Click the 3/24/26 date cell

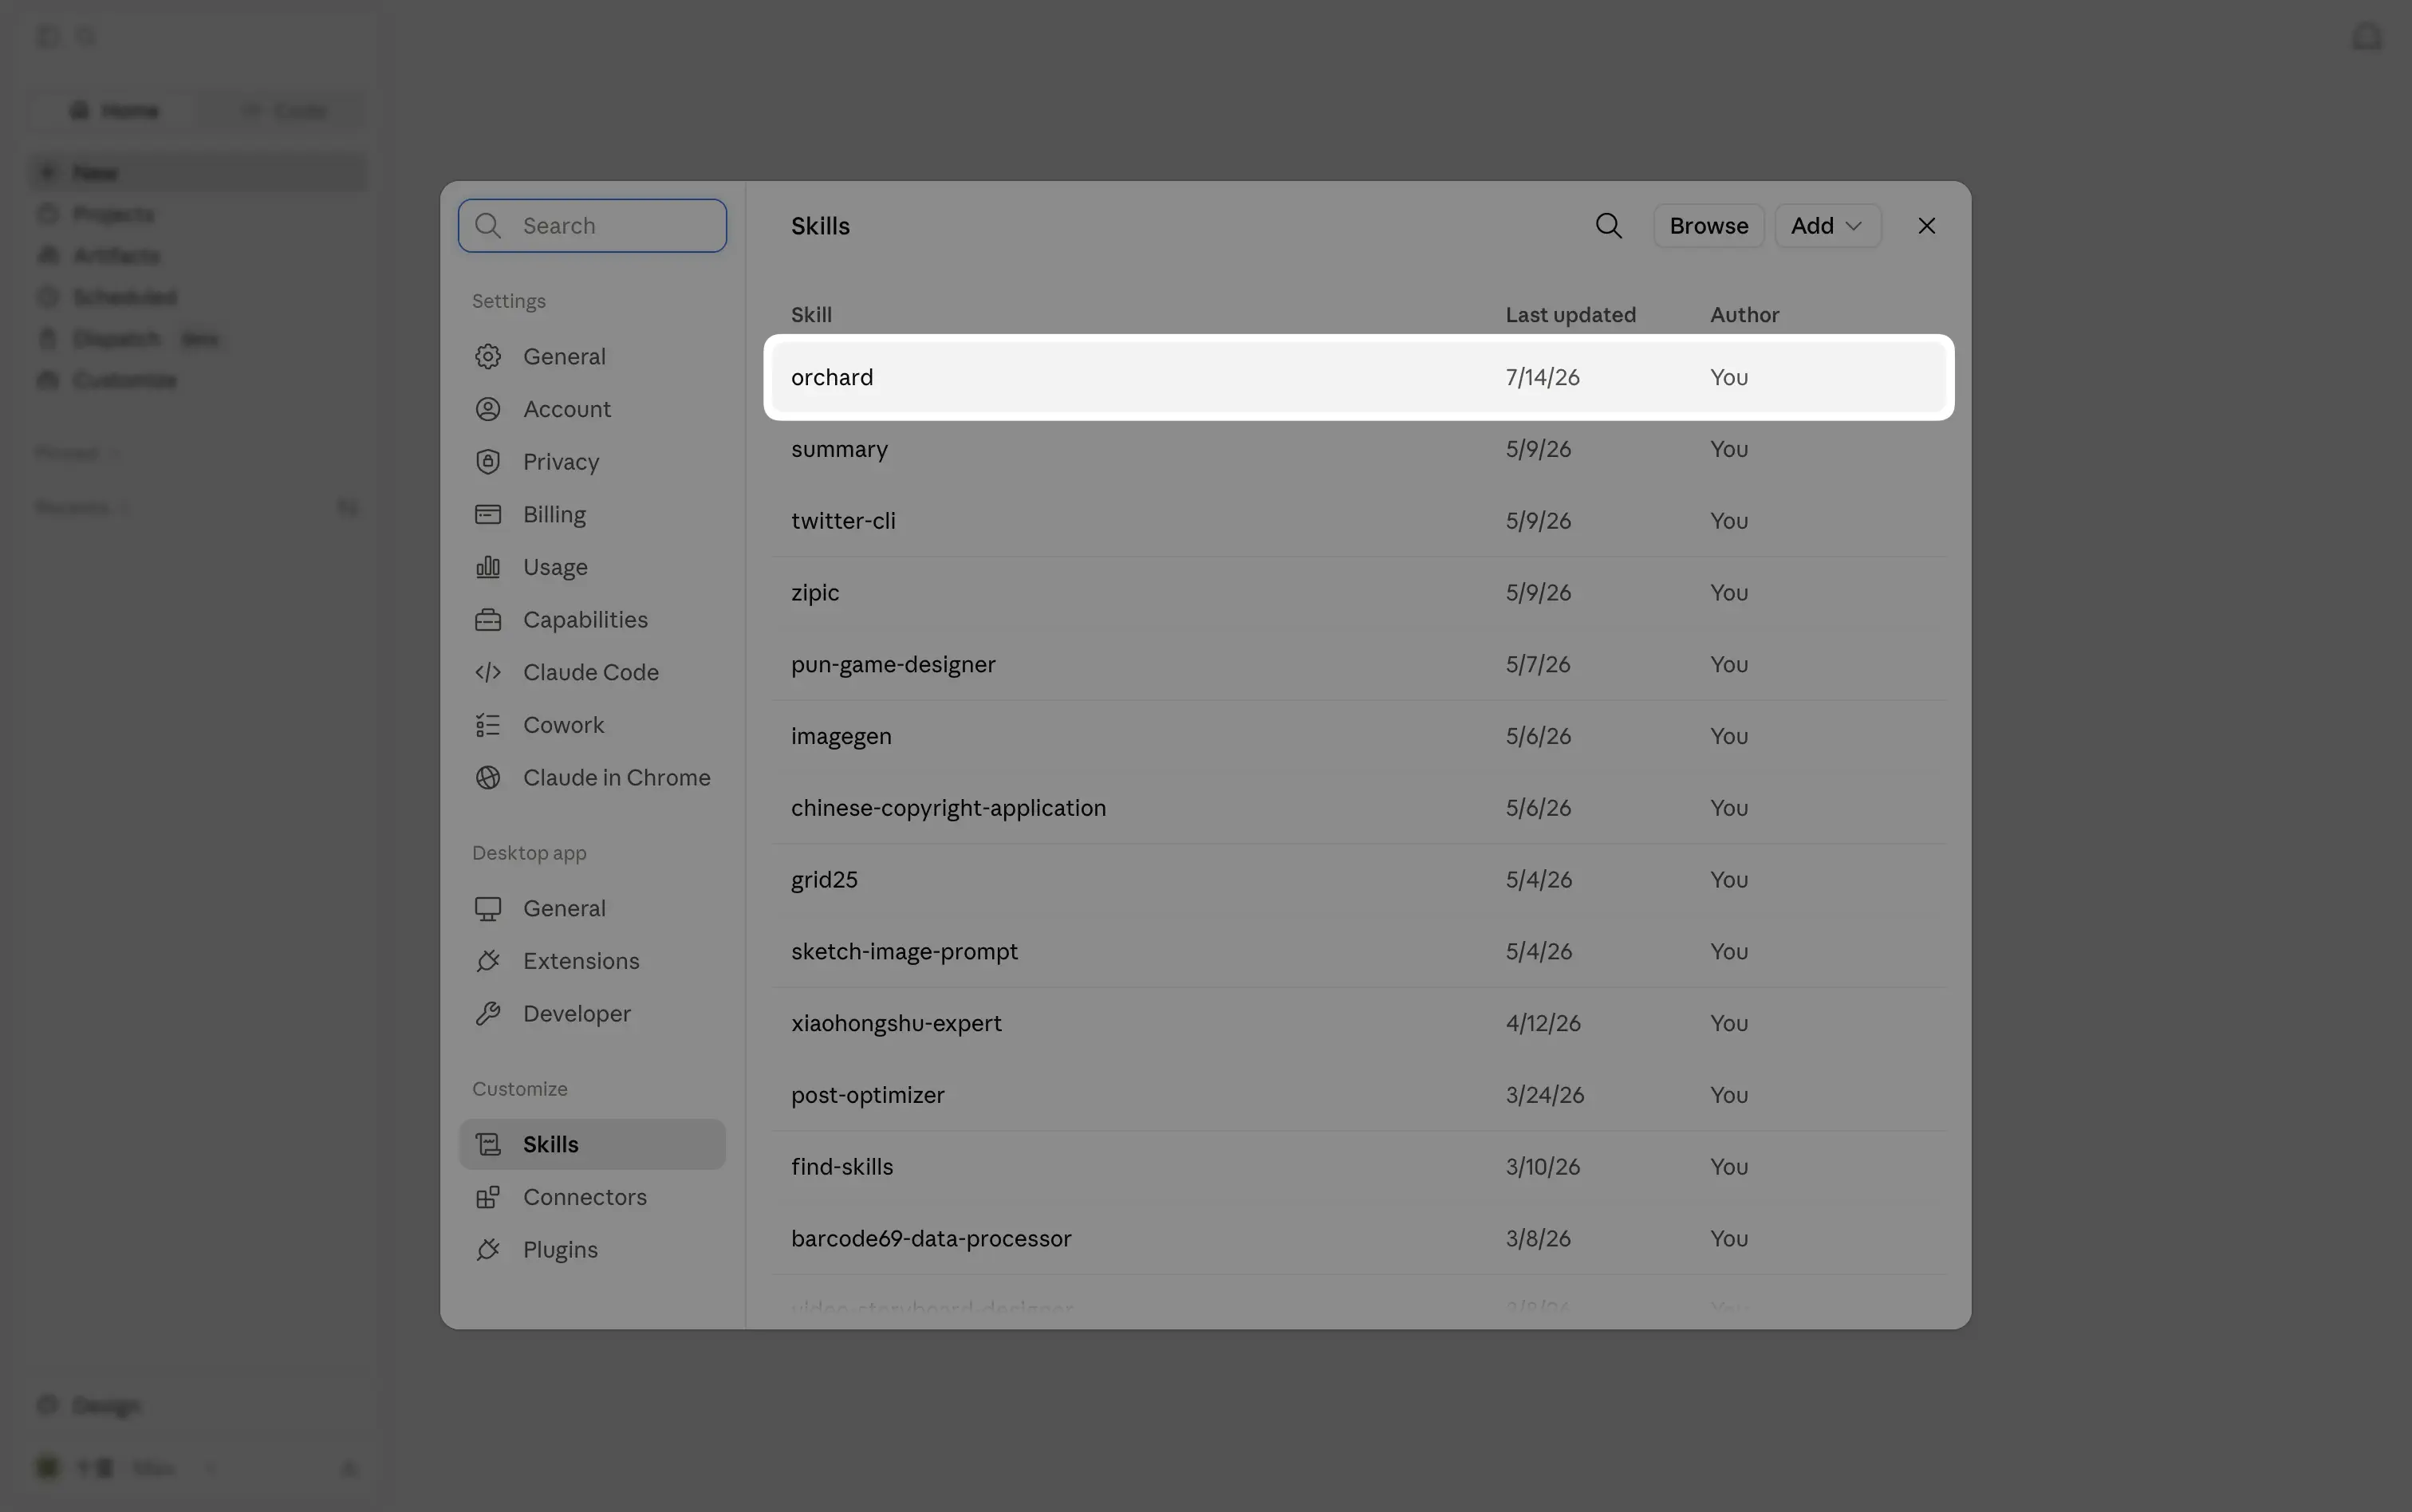point(1544,1095)
